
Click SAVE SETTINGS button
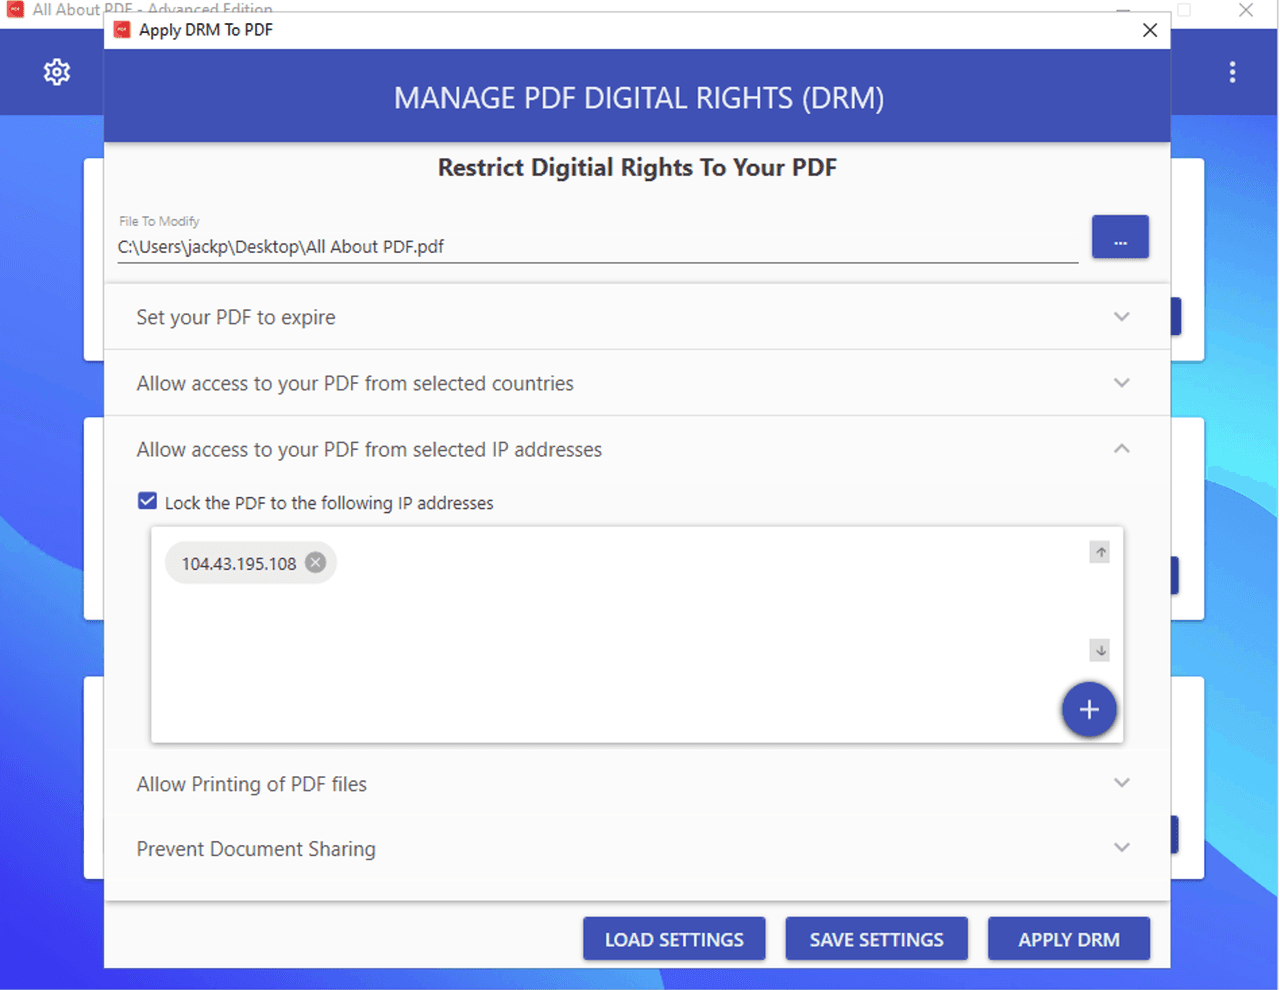coord(876,939)
